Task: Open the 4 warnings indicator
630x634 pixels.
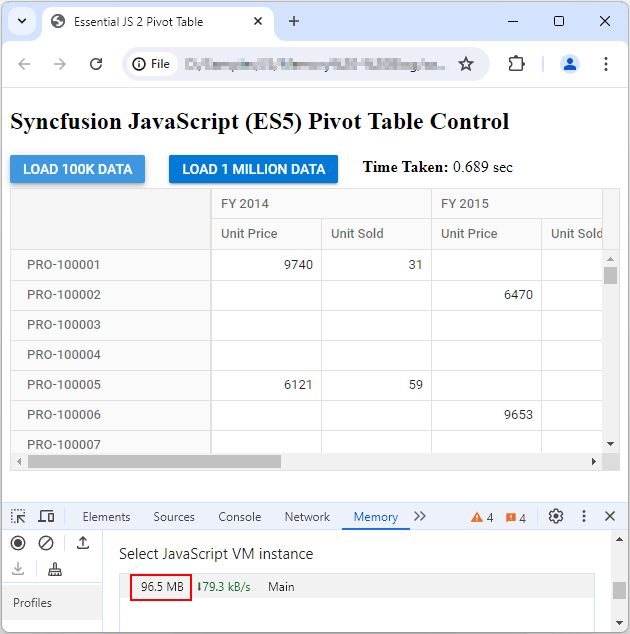Action: 482,517
